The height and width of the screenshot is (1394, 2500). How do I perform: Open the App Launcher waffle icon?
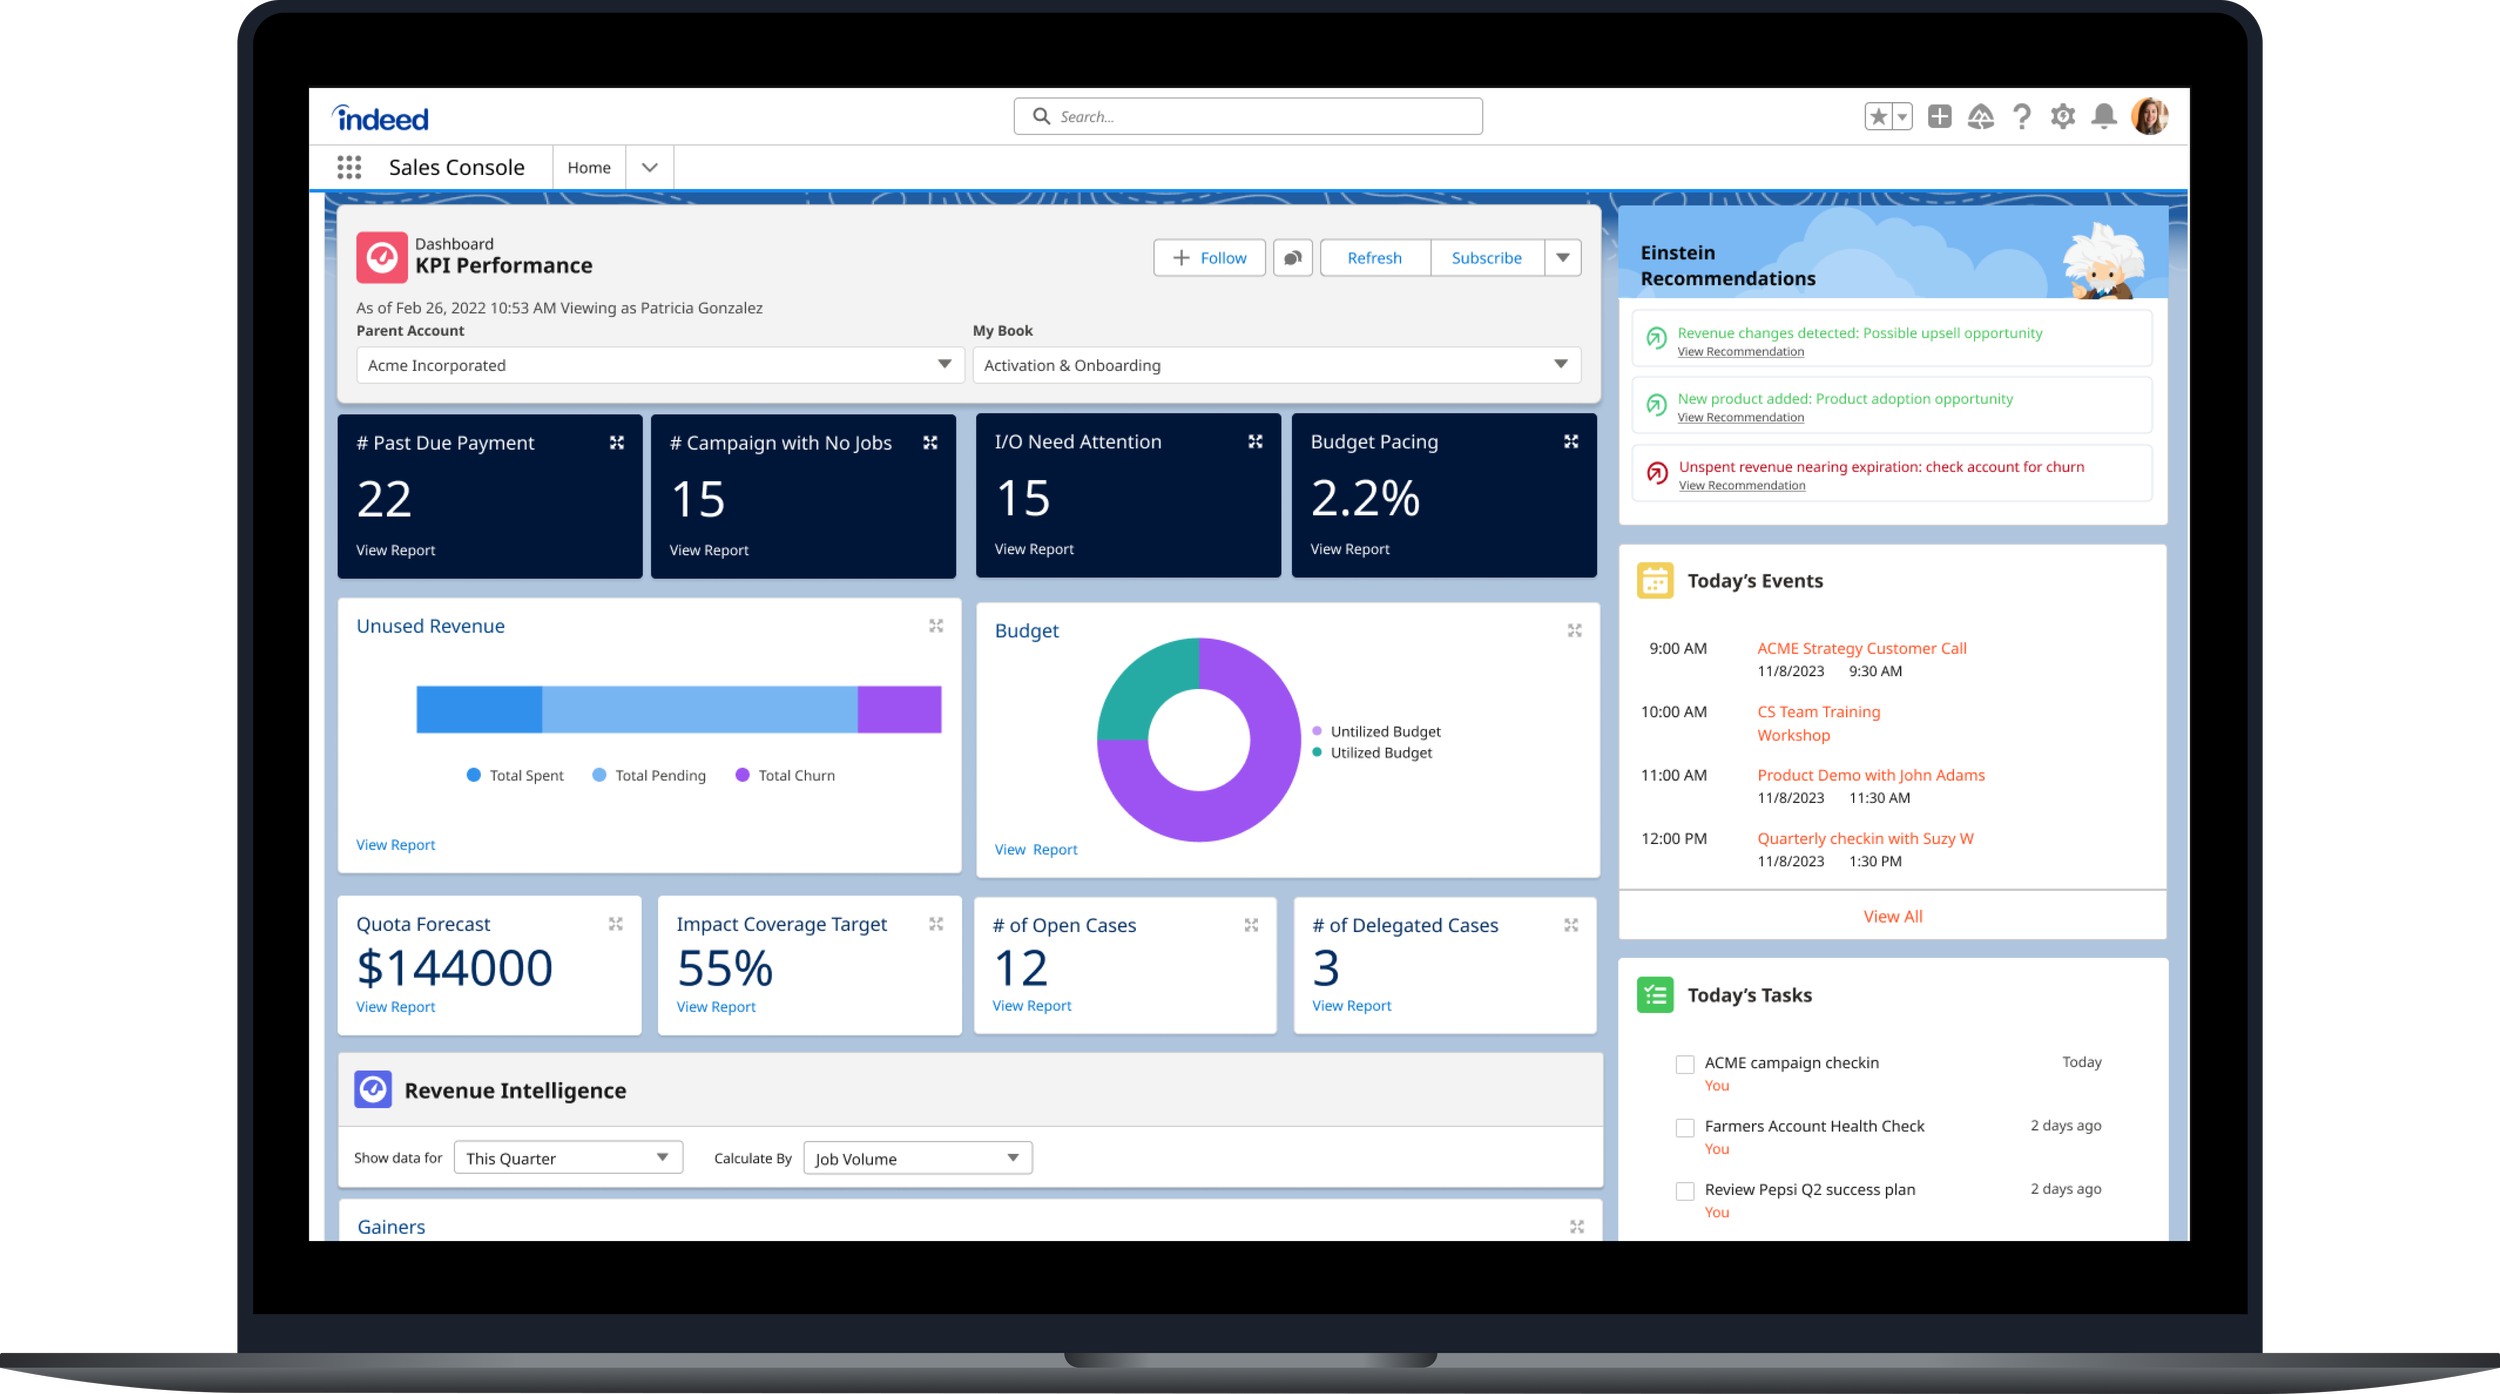[x=349, y=167]
